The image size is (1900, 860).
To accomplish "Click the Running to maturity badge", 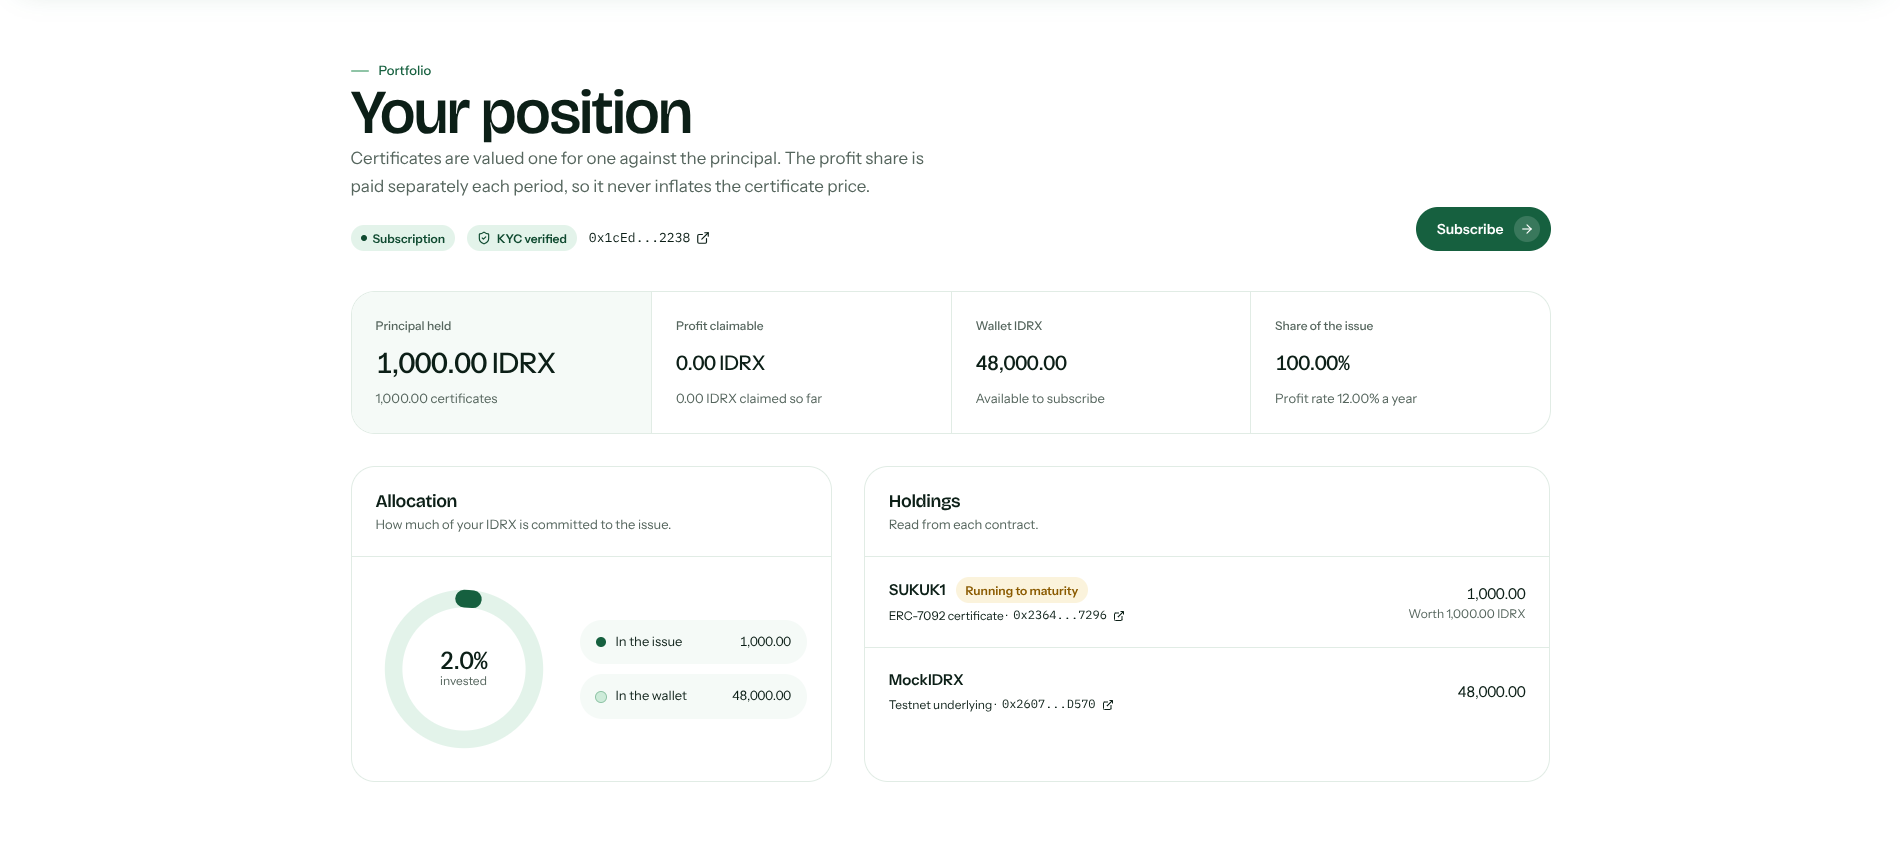I will pyautogui.click(x=1021, y=591).
